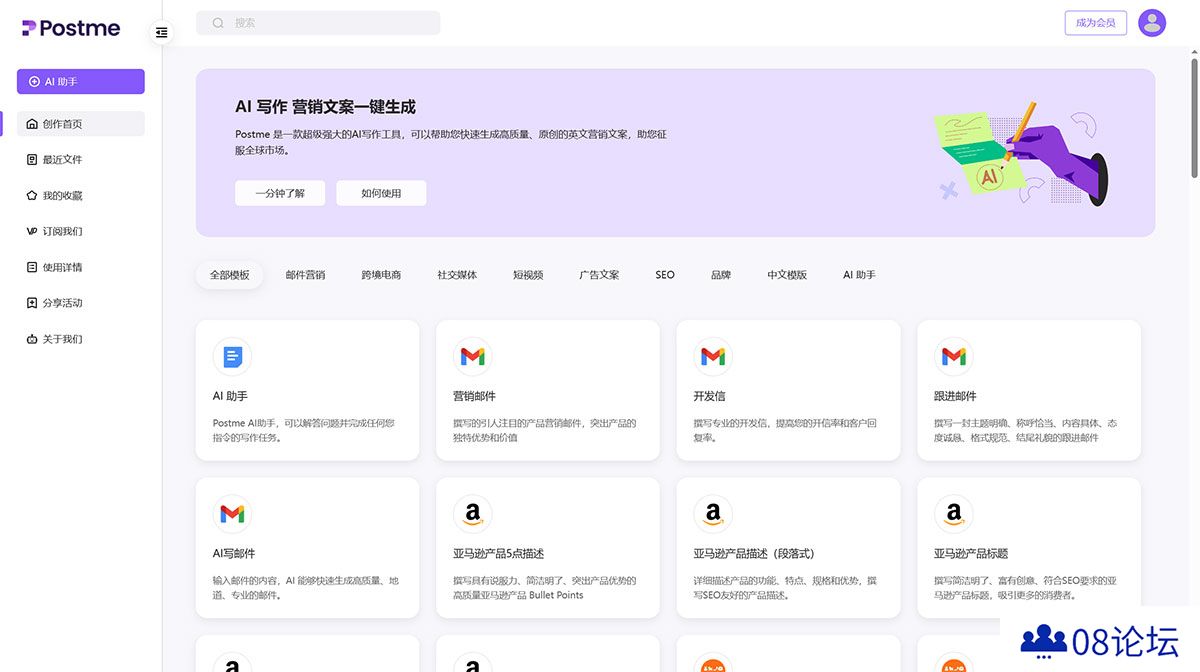This screenshot has height=672, width=1200.
Task: Collapse the sidebar with the menu-fold icon
Action: click(x=162, y=33)
